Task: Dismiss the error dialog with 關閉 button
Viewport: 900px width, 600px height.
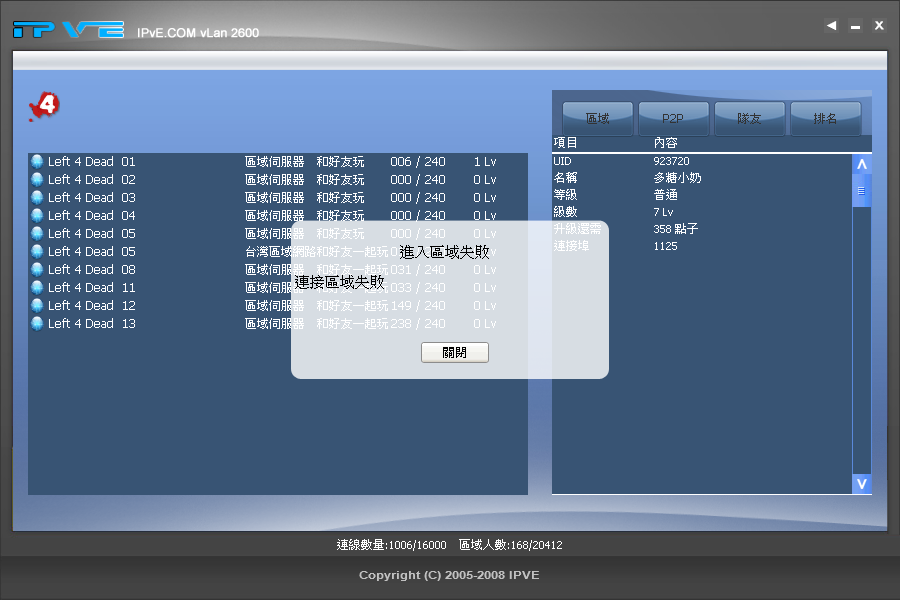Action: tap(454, 352)
